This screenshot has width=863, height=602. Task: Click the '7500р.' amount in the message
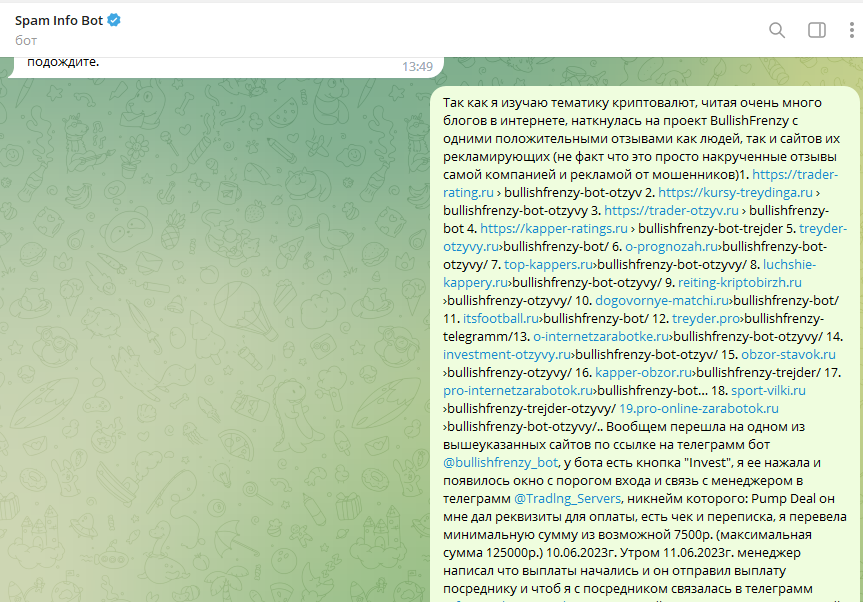(692, 535)
